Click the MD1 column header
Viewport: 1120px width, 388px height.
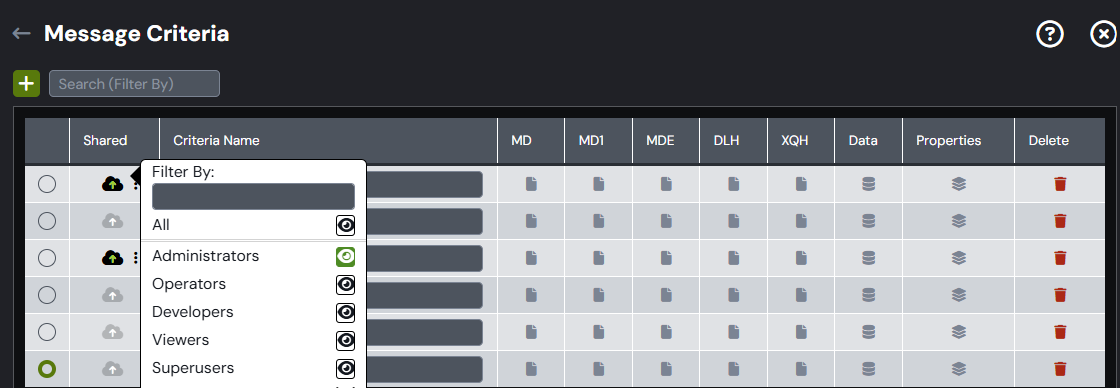point(591,141)
